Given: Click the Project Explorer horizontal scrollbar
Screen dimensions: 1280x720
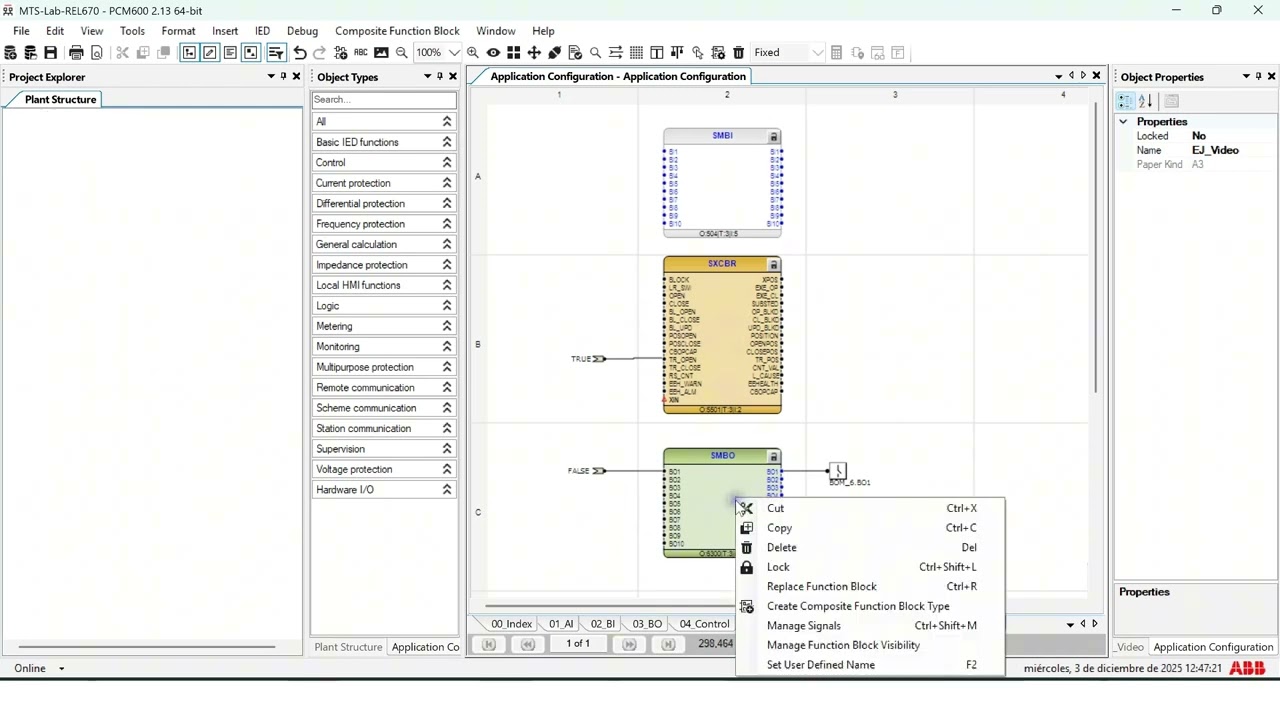Looking at the screenshot, I should pos(146,647).
